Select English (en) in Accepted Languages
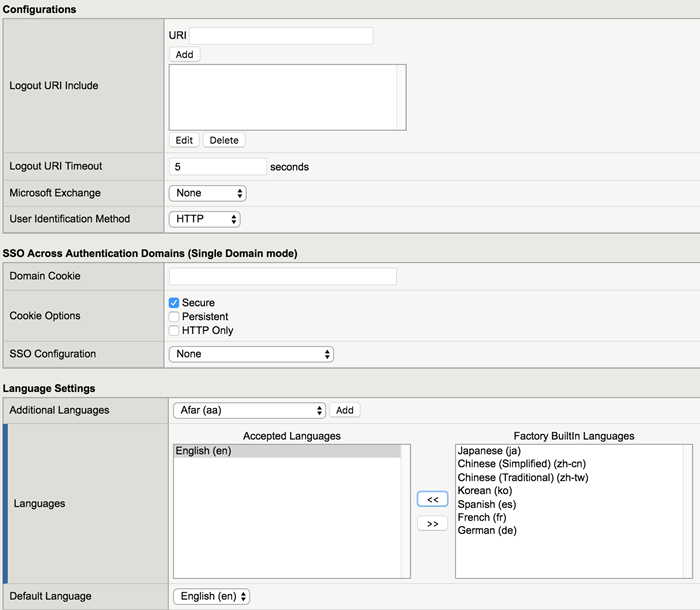 (x=205, y=451)
